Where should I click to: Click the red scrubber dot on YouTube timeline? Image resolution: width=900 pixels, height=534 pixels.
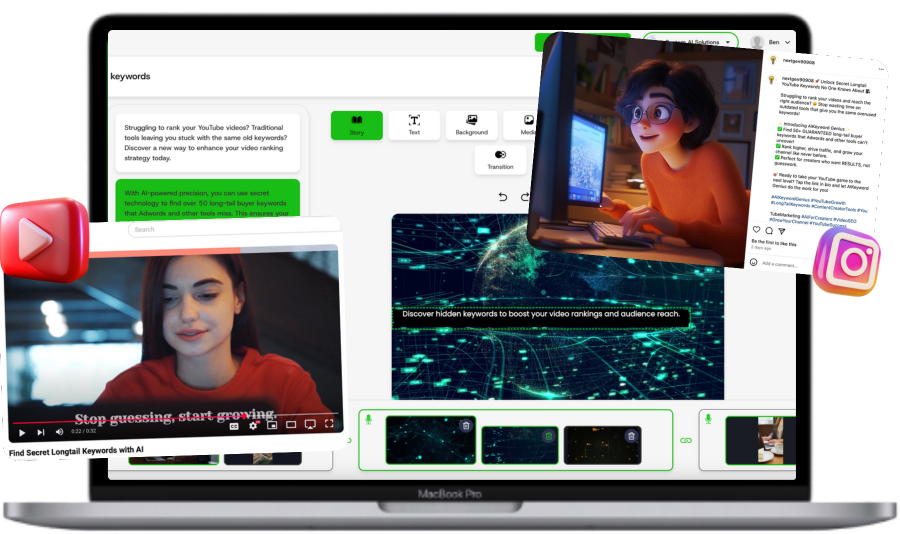point(245,415)
